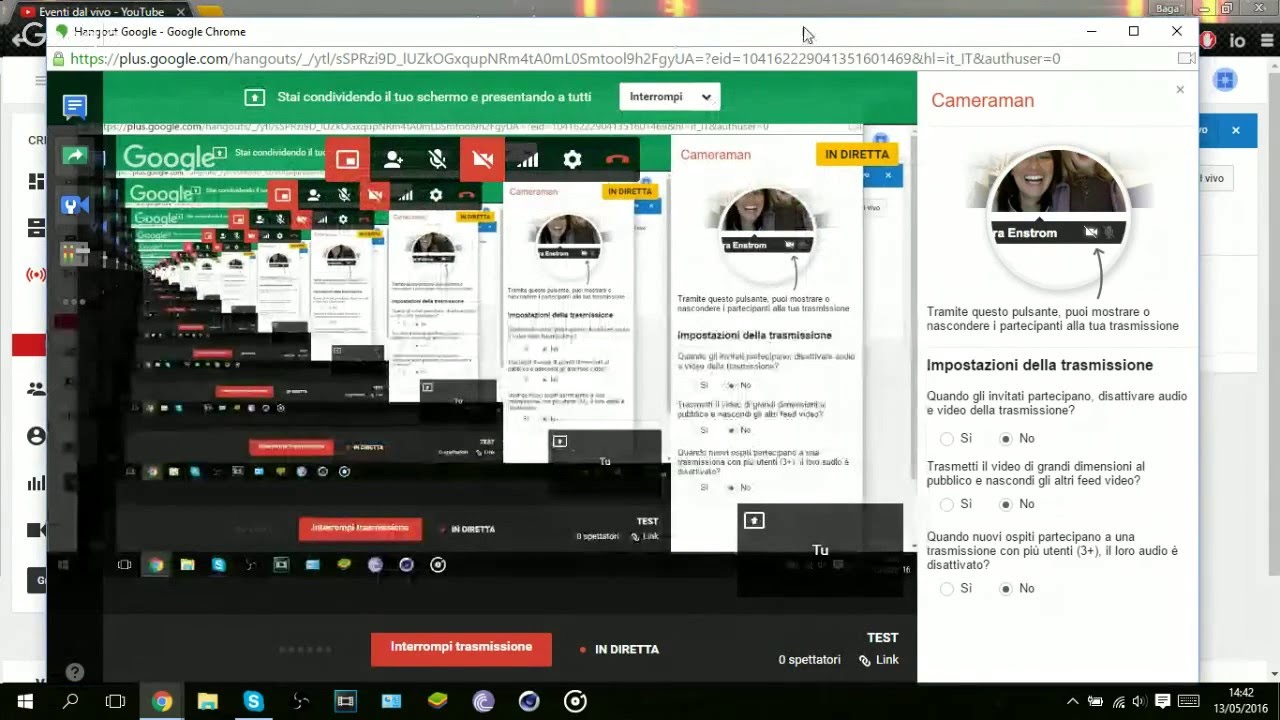Select No for large video broadcast option
This screenshot has width=1280, height=720.
[1006, 504]
